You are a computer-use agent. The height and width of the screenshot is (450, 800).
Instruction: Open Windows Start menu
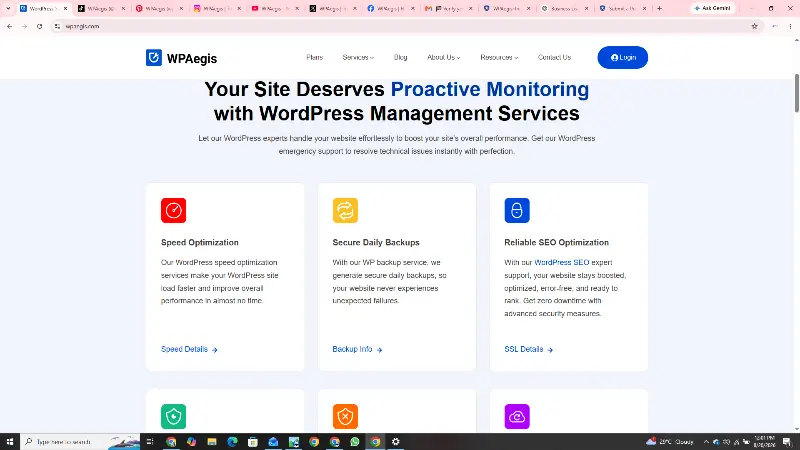click(10, 441)
